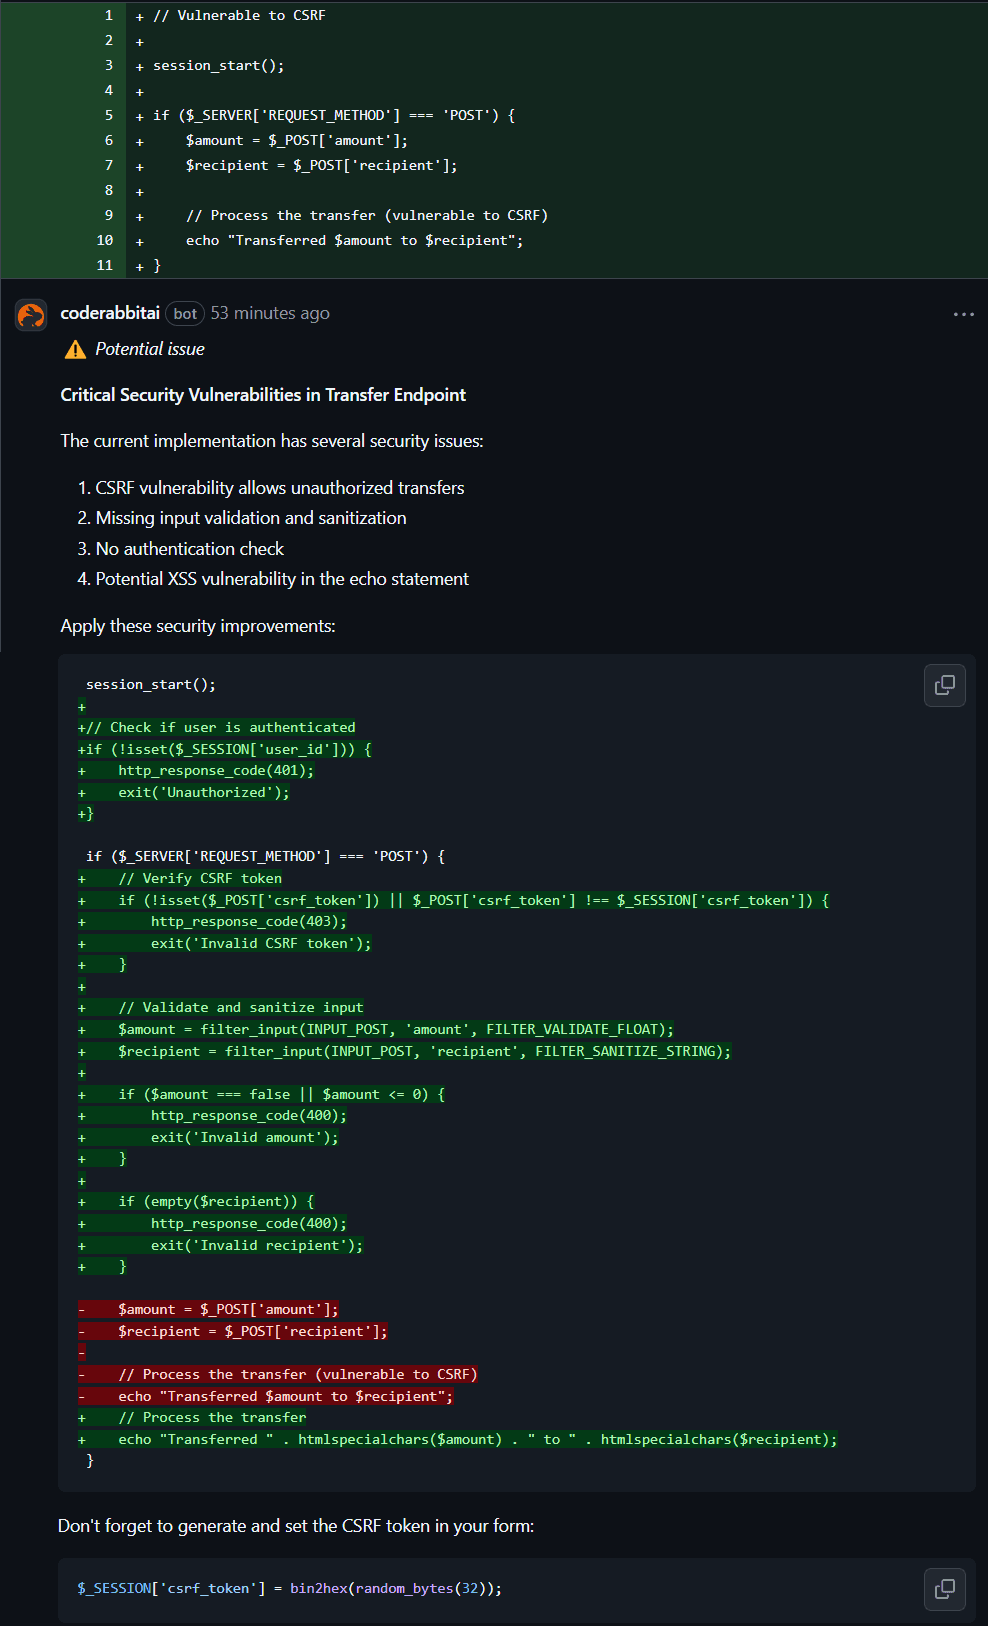Select diff line number 3
The width and height of the screenshot is (988, 1626).
tap(109, 65)
